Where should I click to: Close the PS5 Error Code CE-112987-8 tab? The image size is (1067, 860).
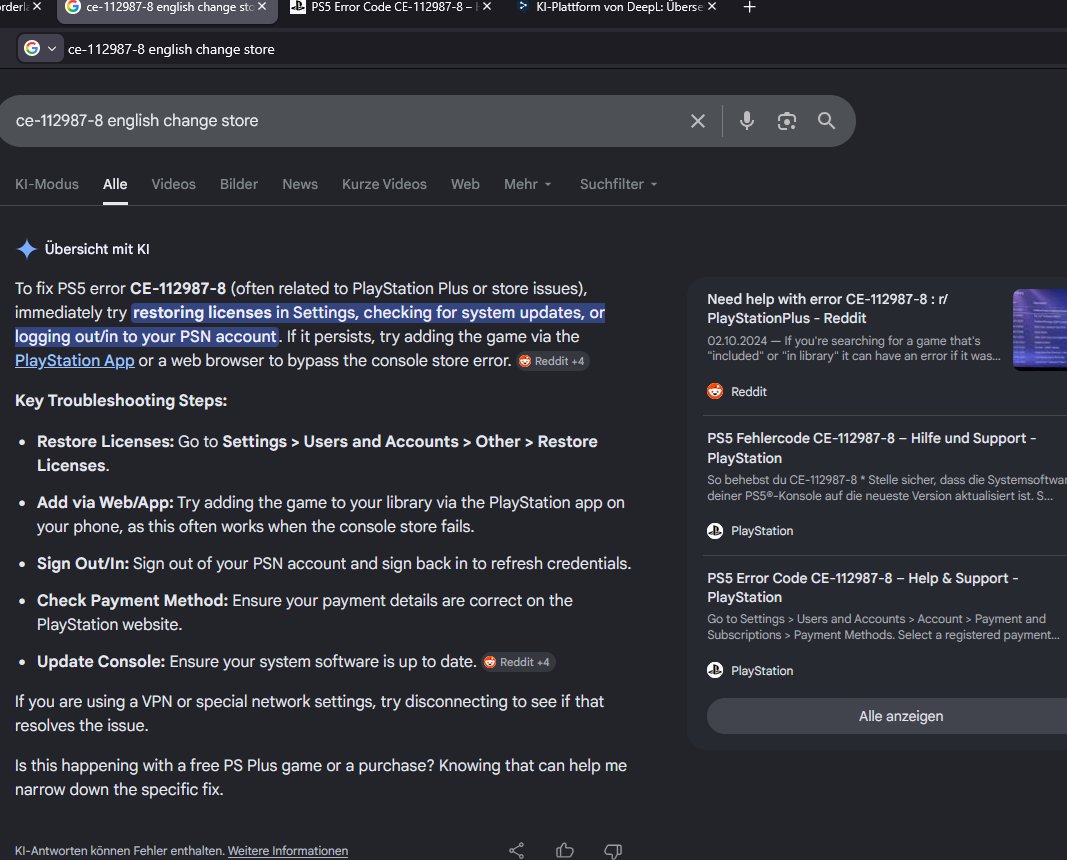coord(487,7)
